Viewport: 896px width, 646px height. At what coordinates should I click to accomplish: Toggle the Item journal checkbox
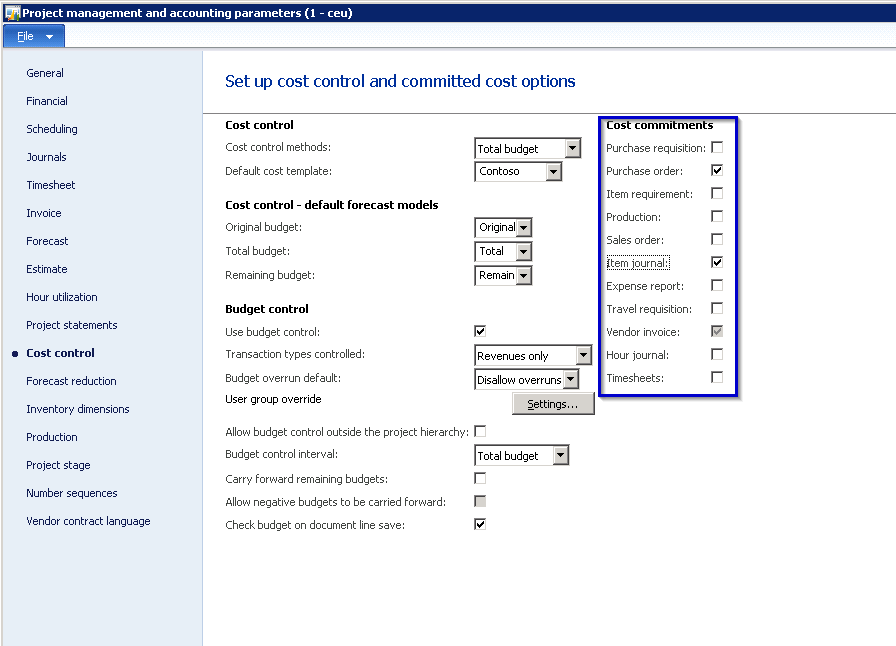coord(717,262)
